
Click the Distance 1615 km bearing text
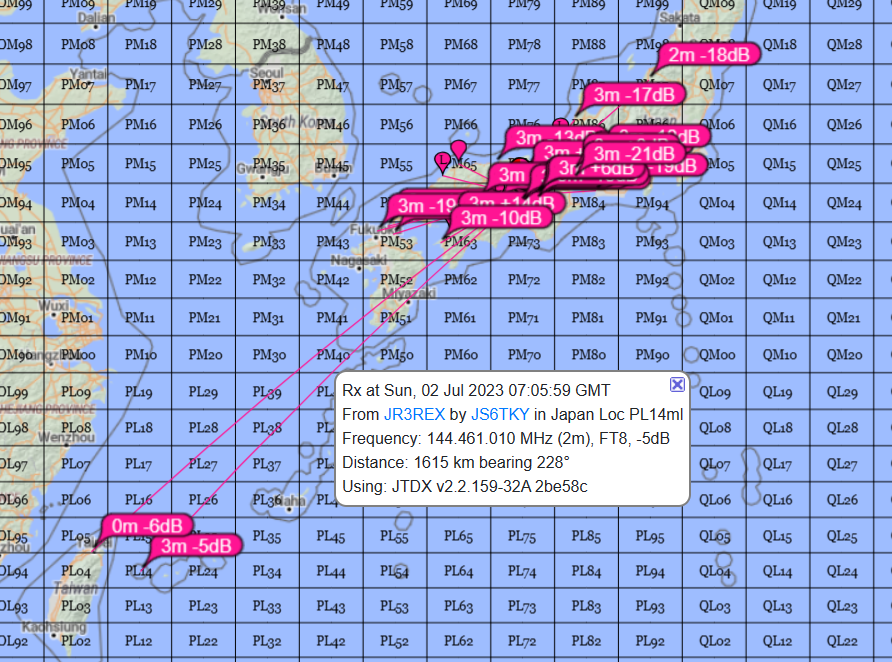click(x=456, y=462)
